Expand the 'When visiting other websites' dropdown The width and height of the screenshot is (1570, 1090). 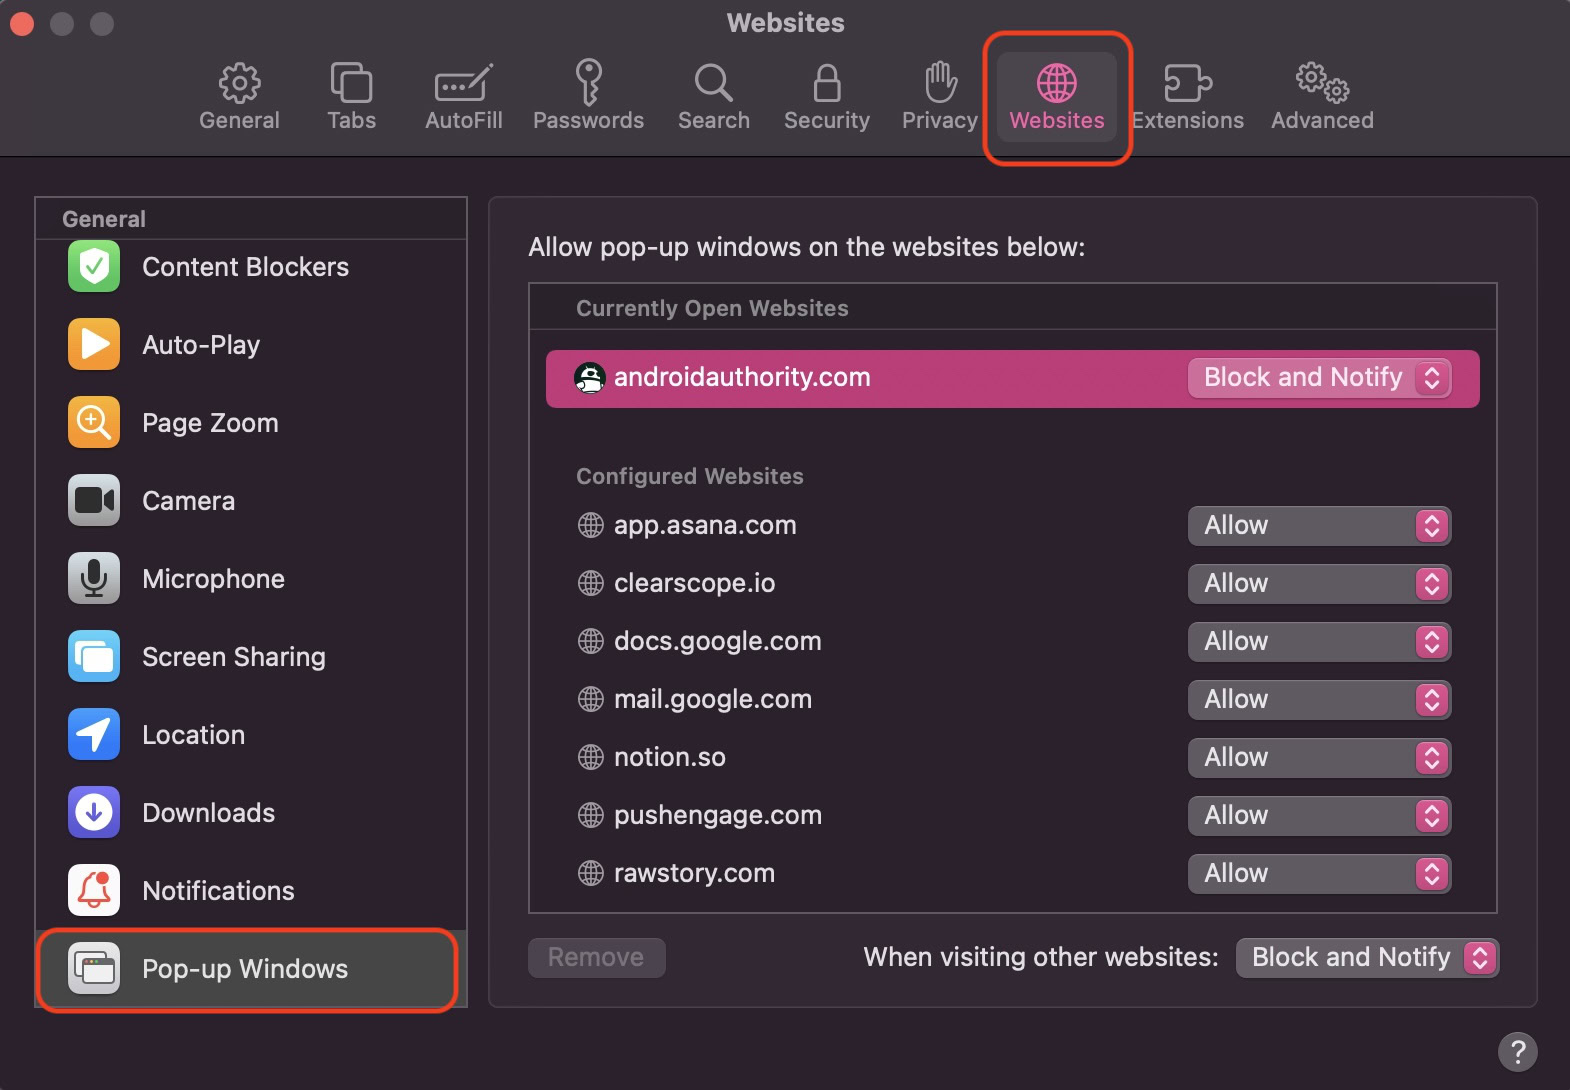(1366, 958)
